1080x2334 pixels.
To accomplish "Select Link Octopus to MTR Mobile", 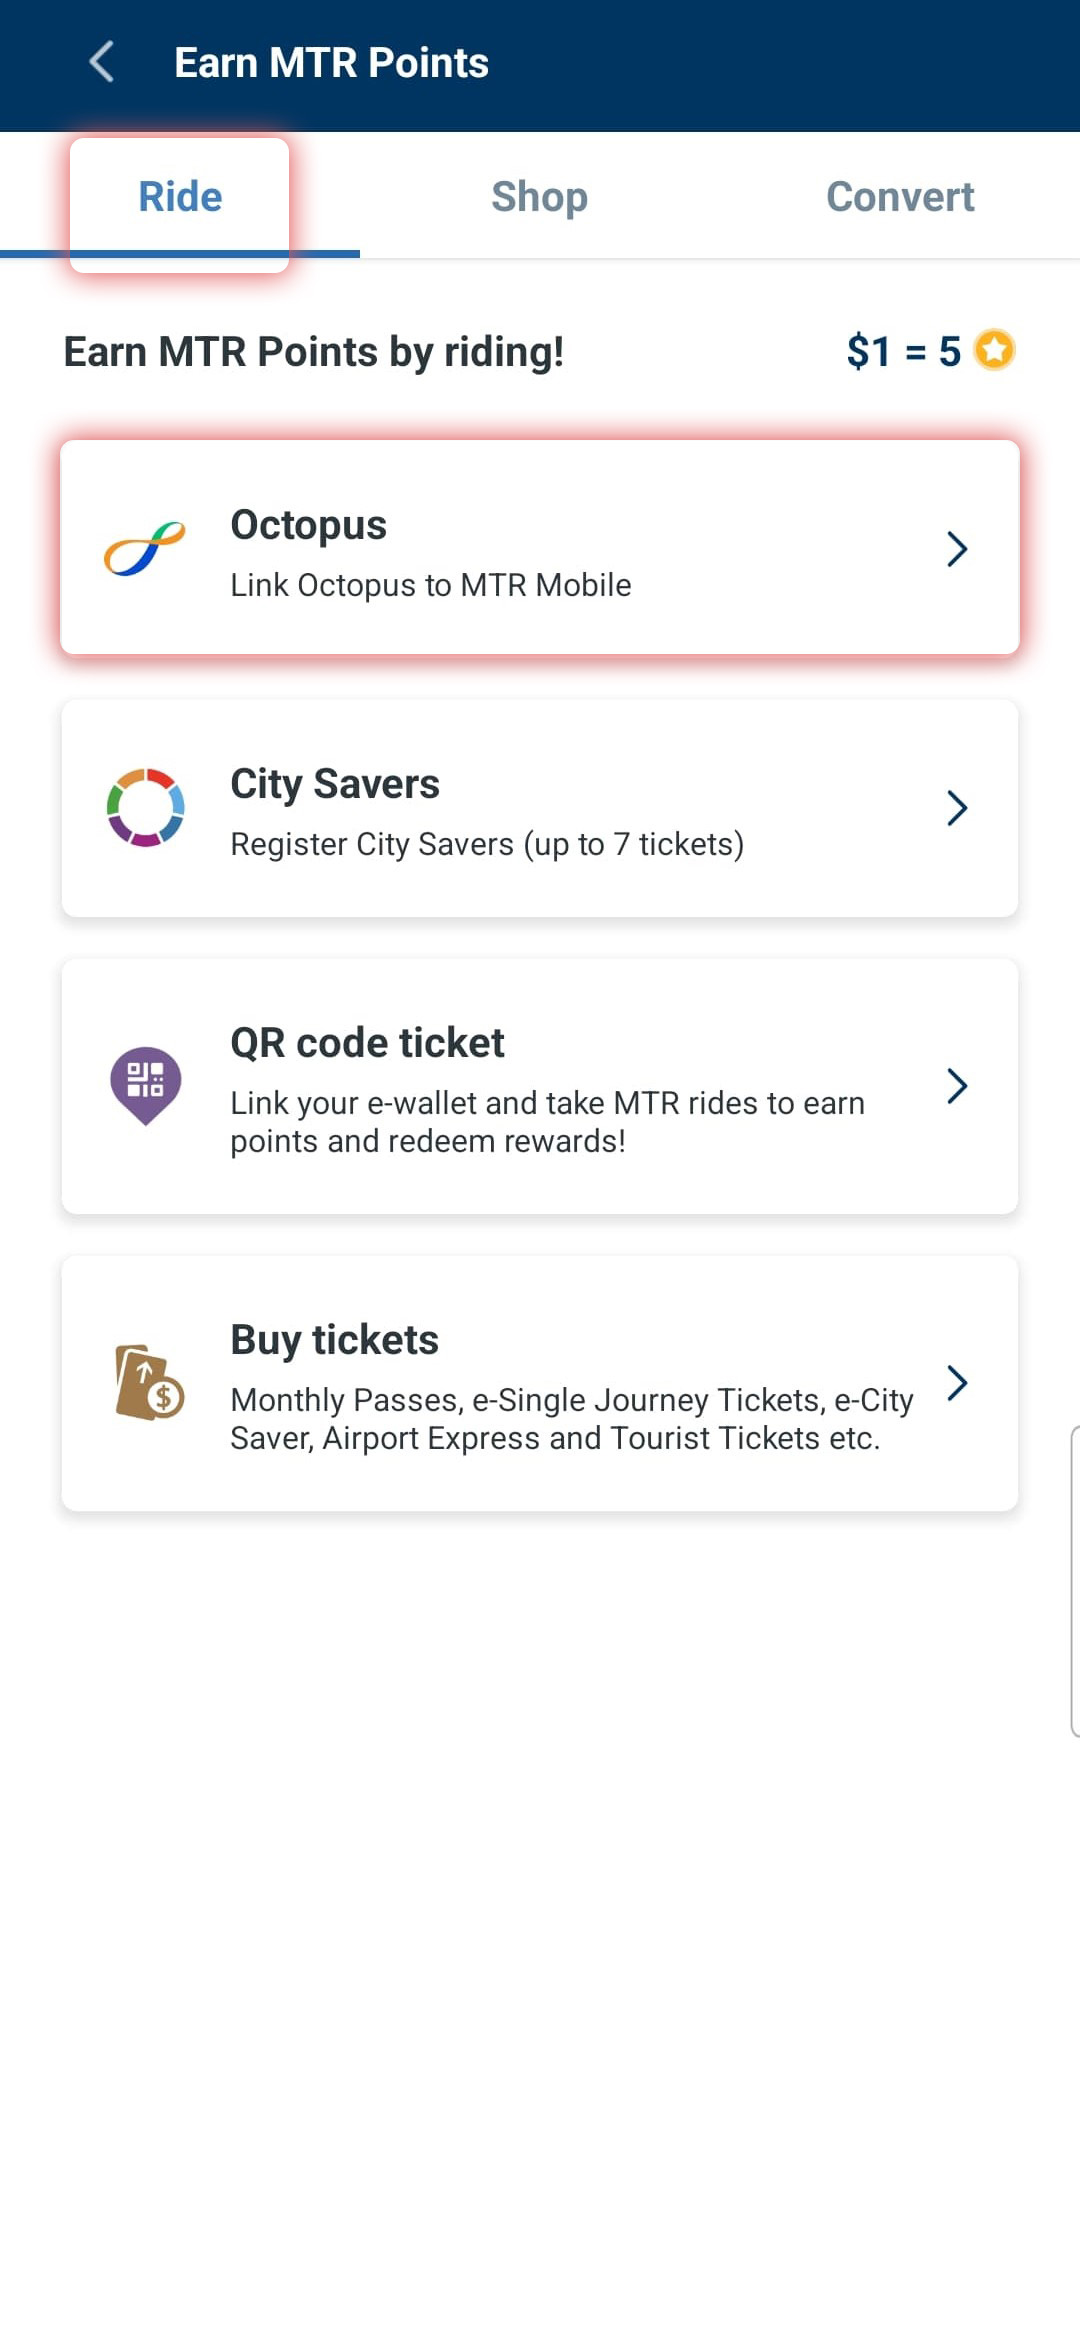I will click(431, 585).
